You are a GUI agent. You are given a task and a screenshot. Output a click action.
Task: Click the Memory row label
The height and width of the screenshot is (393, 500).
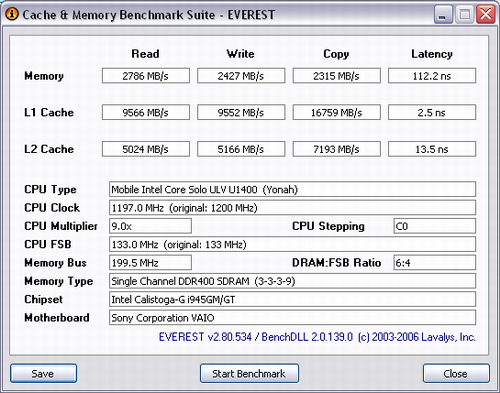tap(44, 76)
